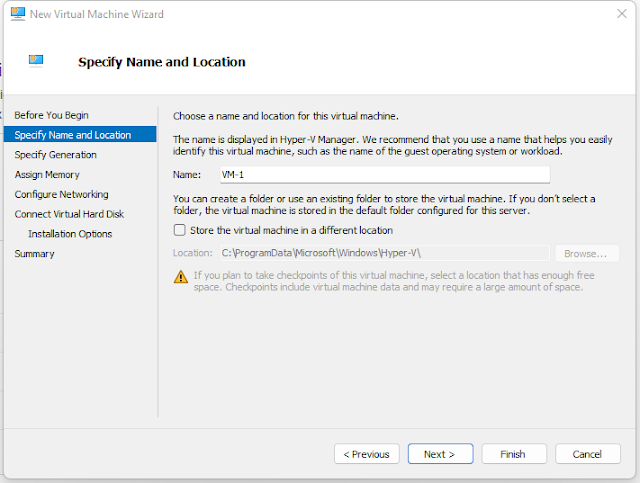Cancel the wizard
The height and width of the screenshot is (483, 640).
point(588,454)
